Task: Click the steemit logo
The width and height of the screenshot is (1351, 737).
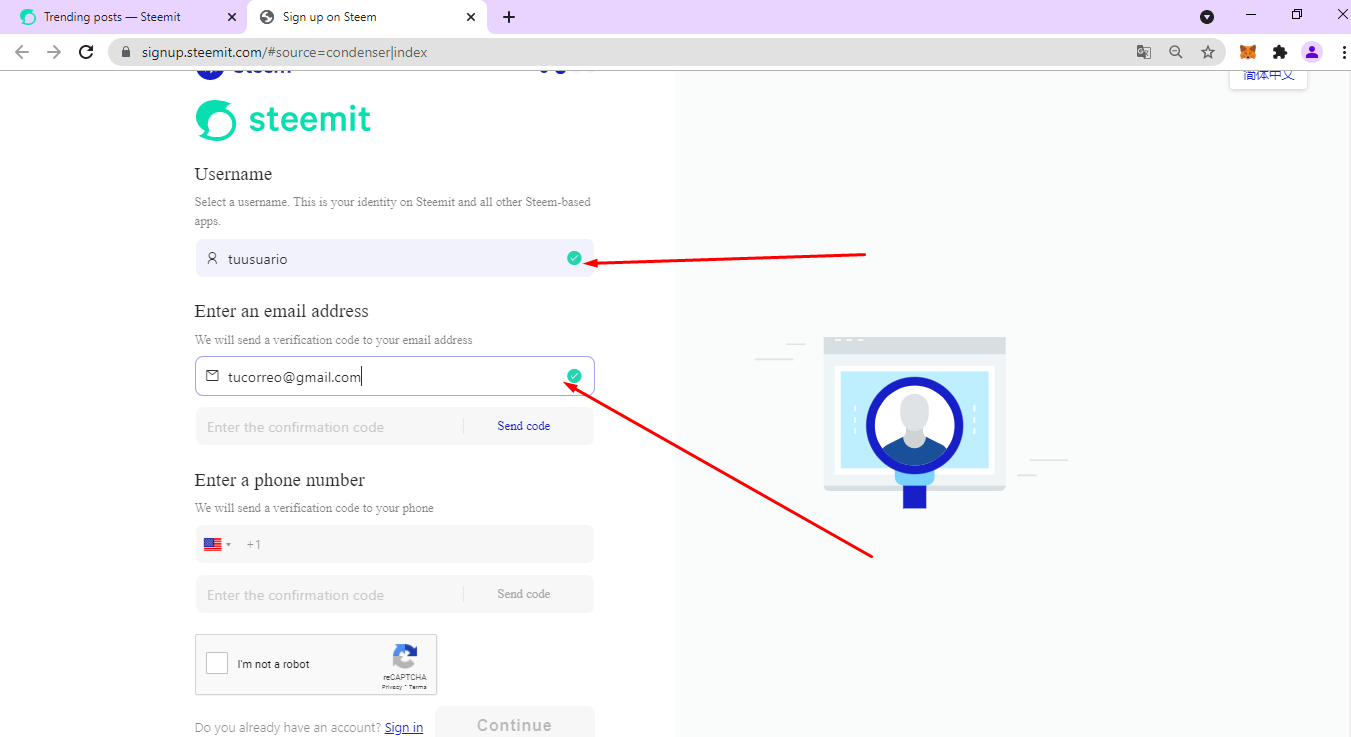Action: [283, 120]
